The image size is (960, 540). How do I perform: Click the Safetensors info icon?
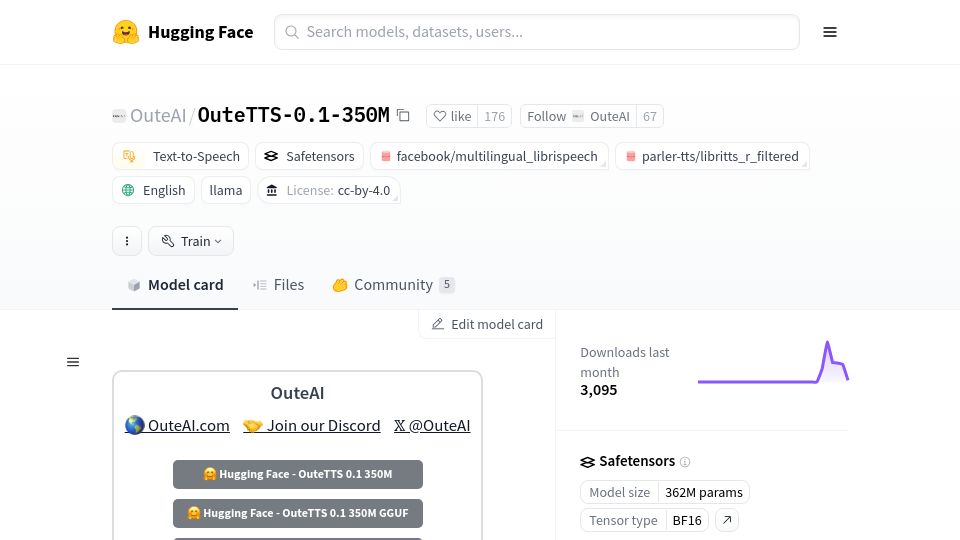tap(685, 462)
